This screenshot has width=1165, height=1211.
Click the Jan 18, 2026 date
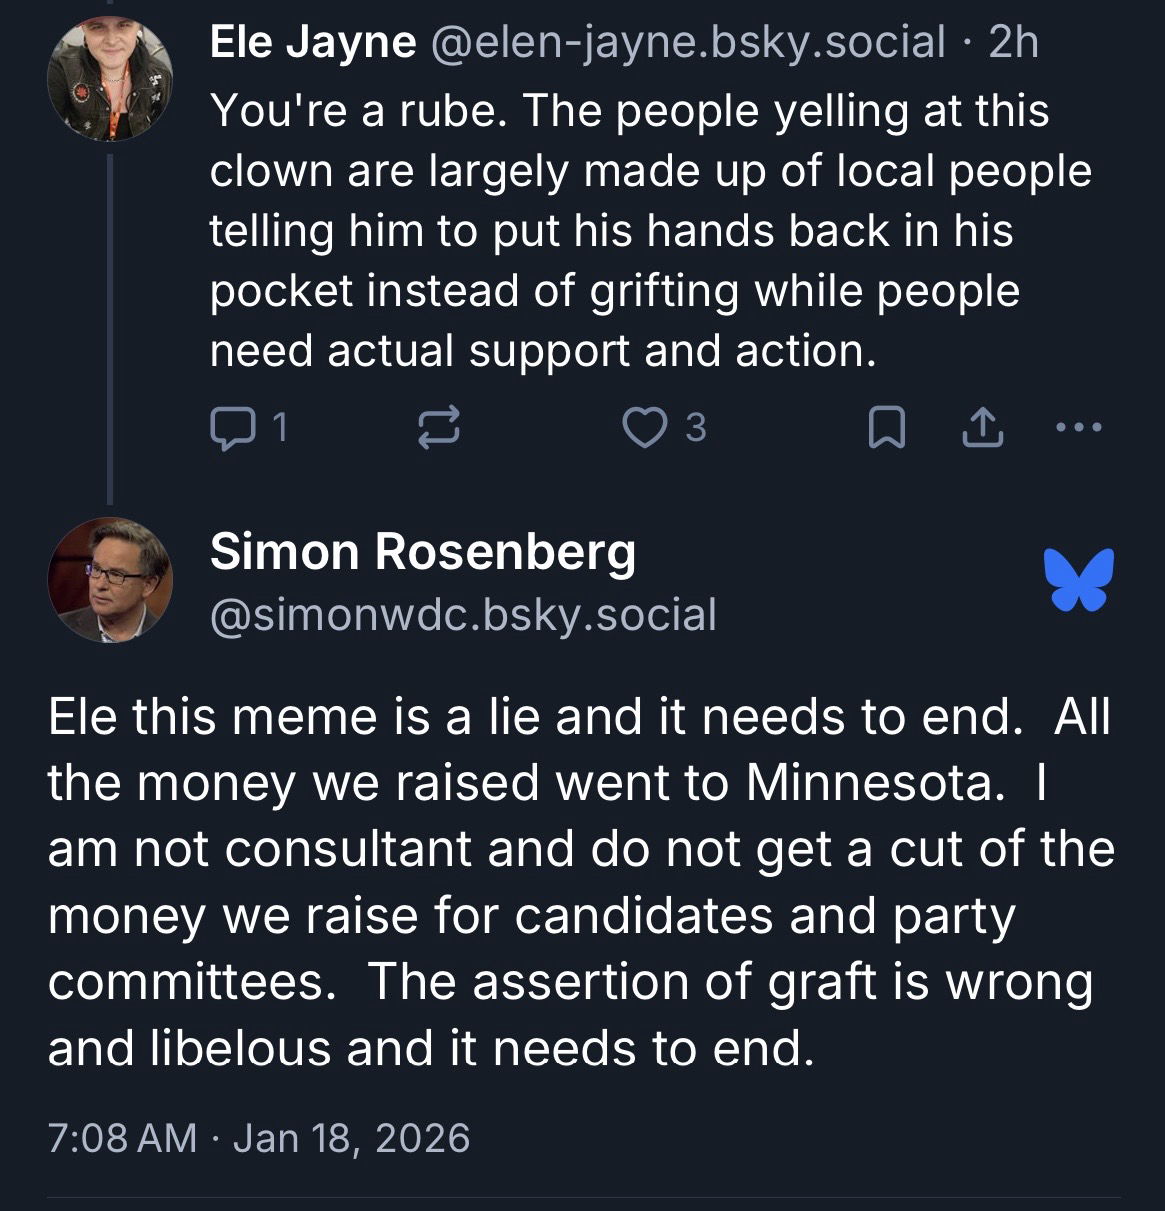pyautogui.click(x=351, y=1138)
